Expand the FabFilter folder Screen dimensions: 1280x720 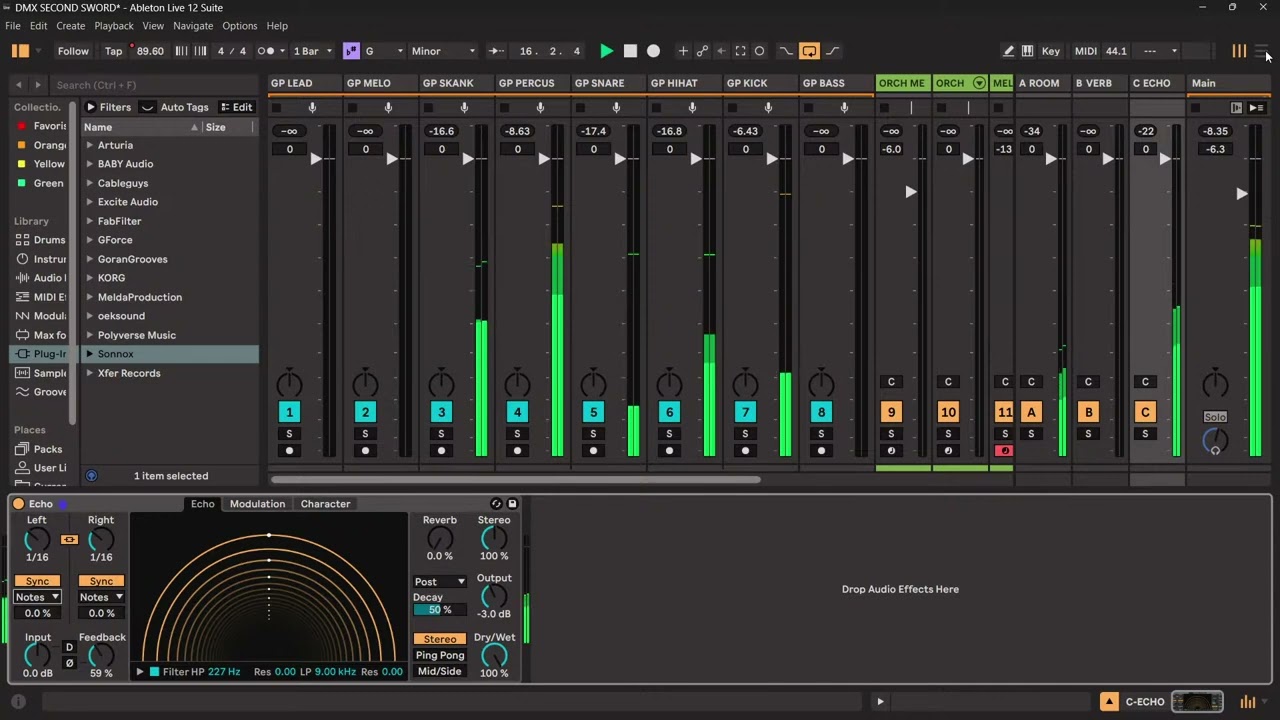click(90, 221)
